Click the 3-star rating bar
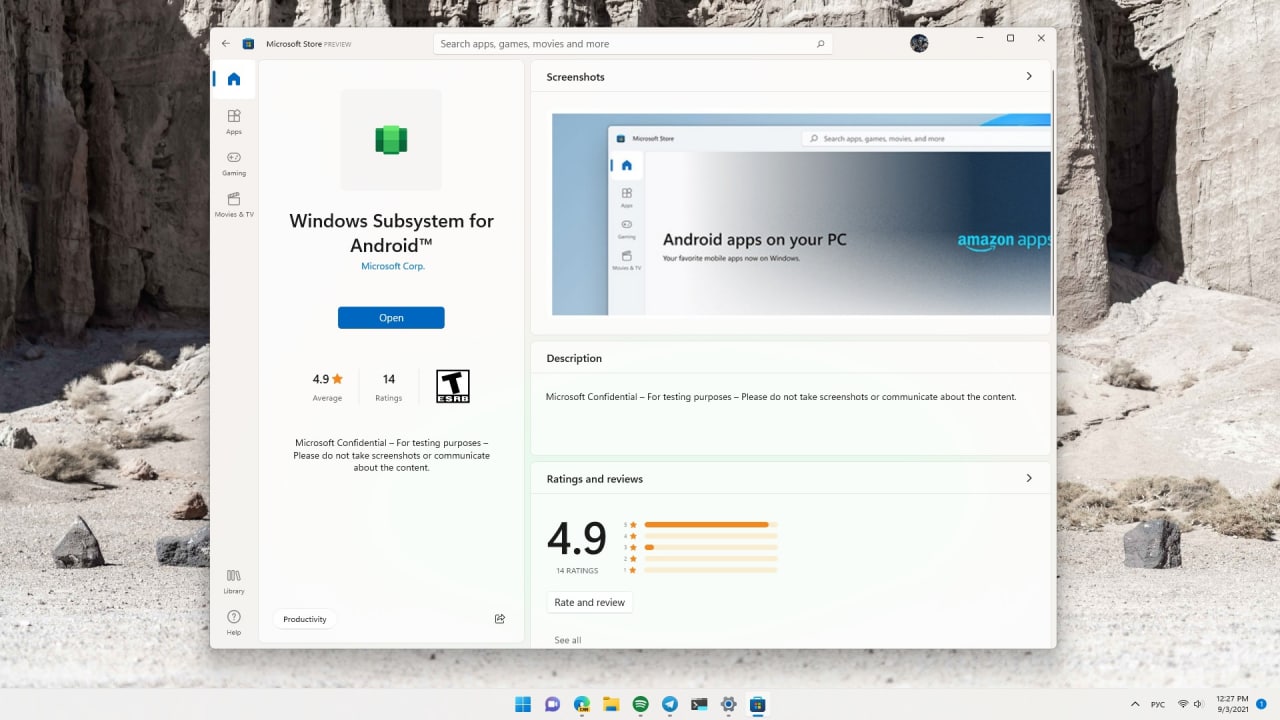This screenshot has width=1280, height=720. (x=711, y=547)
